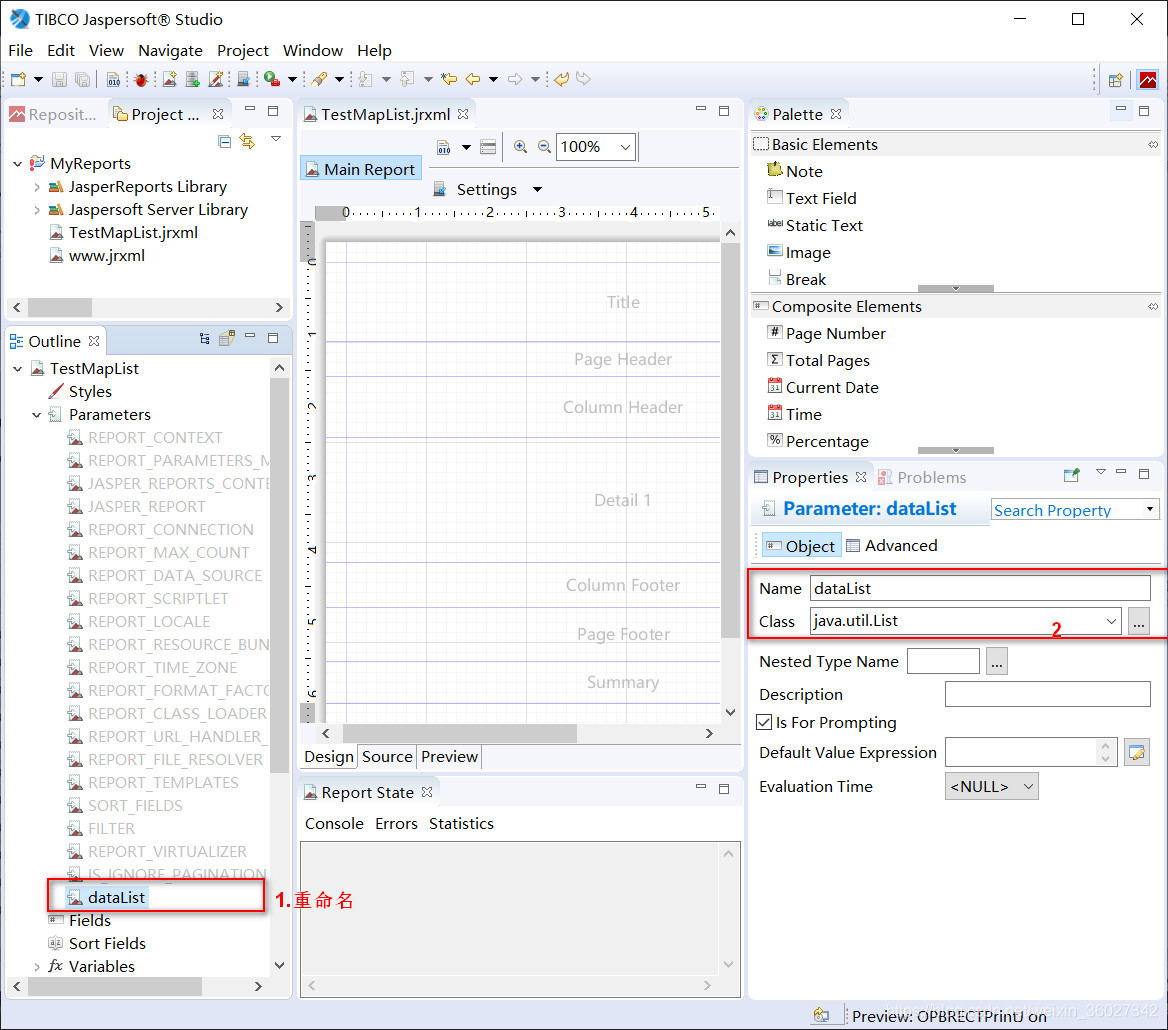The image size is (1168, 1030).
Task: Switch to the Source tab
Action: (387, 757)
